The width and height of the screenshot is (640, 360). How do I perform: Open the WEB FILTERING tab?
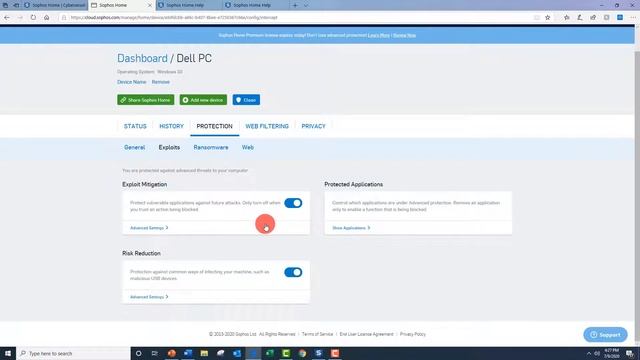click(267, 126)
